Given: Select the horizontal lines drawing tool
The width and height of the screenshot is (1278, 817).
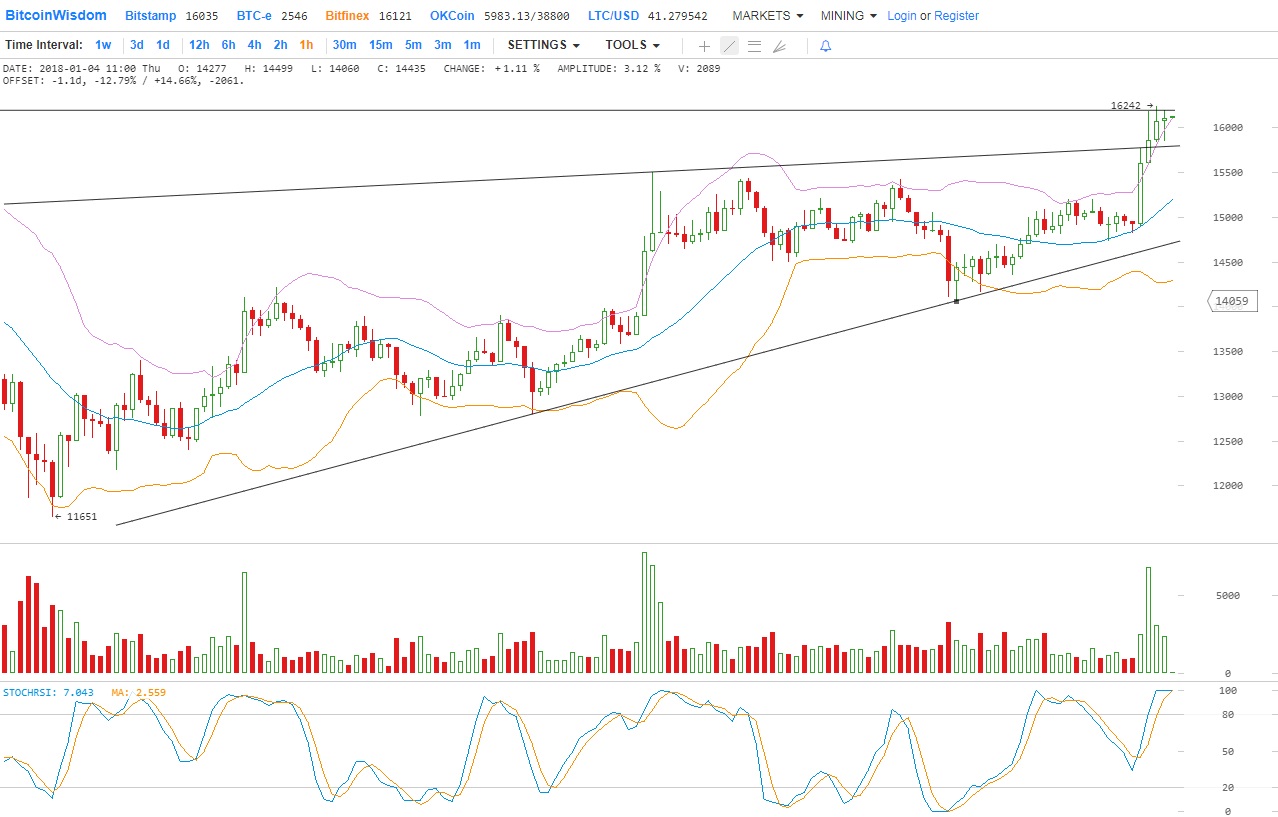Looking at the screenshot, I should pos(754,46).
